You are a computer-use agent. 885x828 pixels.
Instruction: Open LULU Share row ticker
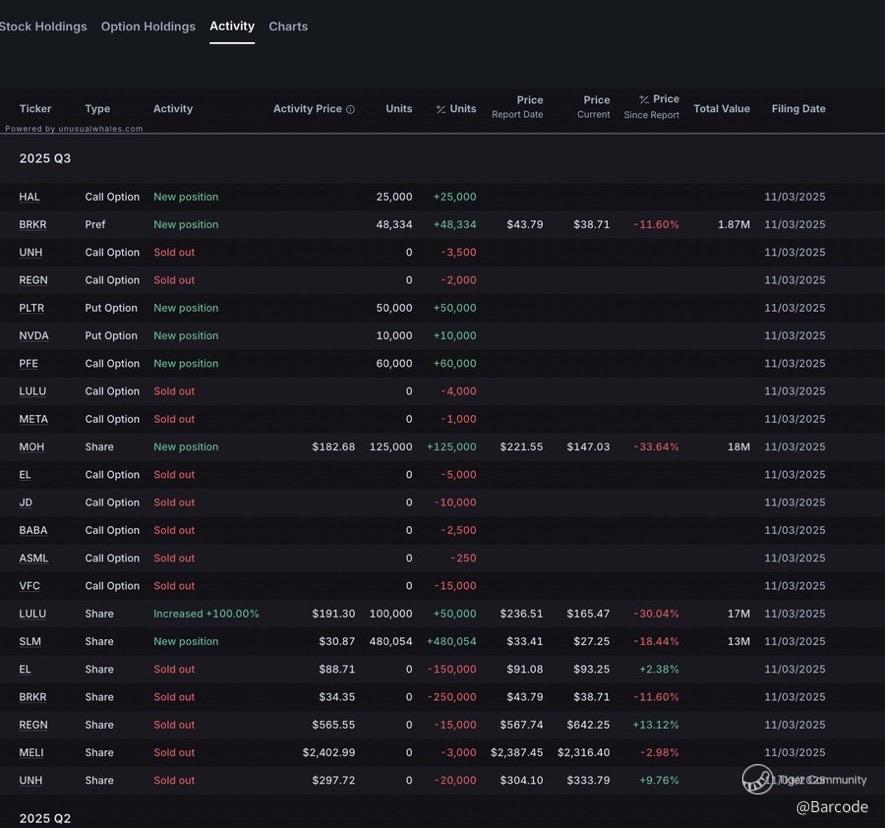pyautogui.click(x=33, y=614)
